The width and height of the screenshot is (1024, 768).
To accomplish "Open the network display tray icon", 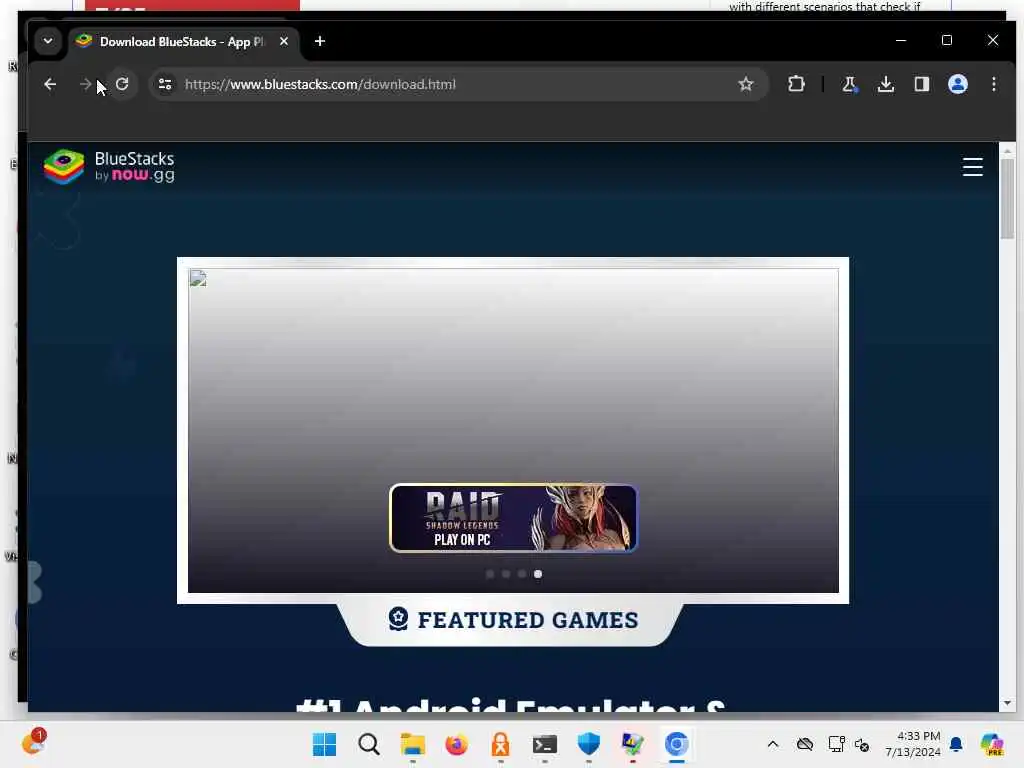I will (x=836, y=744).
